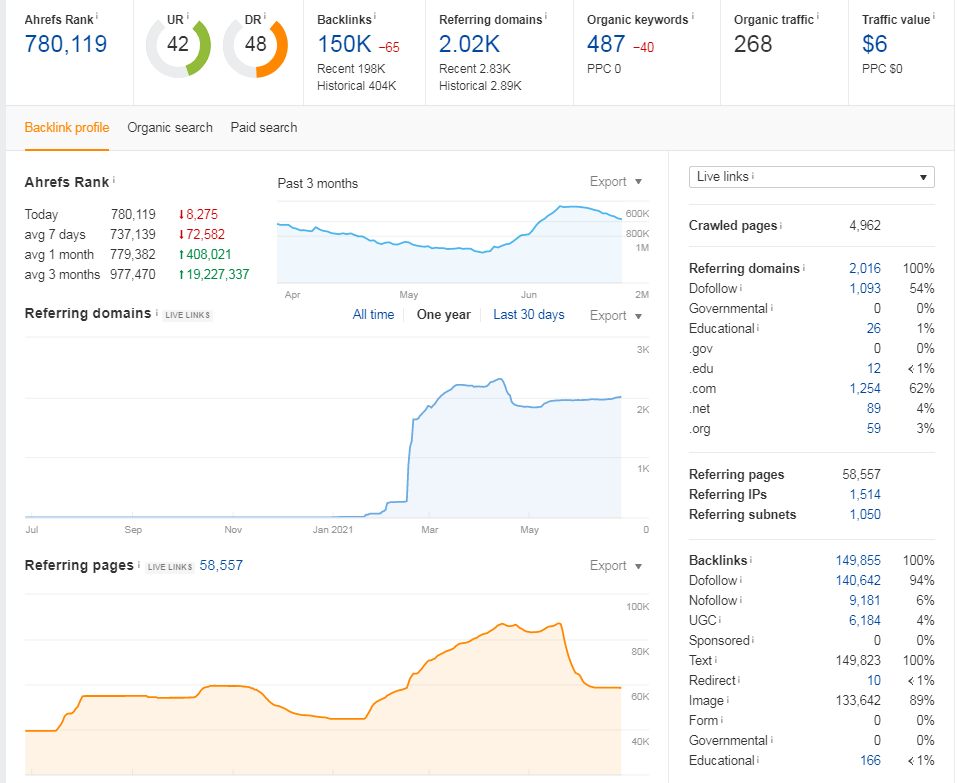Open UGC backlinks 6,184
Screen dimensions: 957x783
coord(865,621)
